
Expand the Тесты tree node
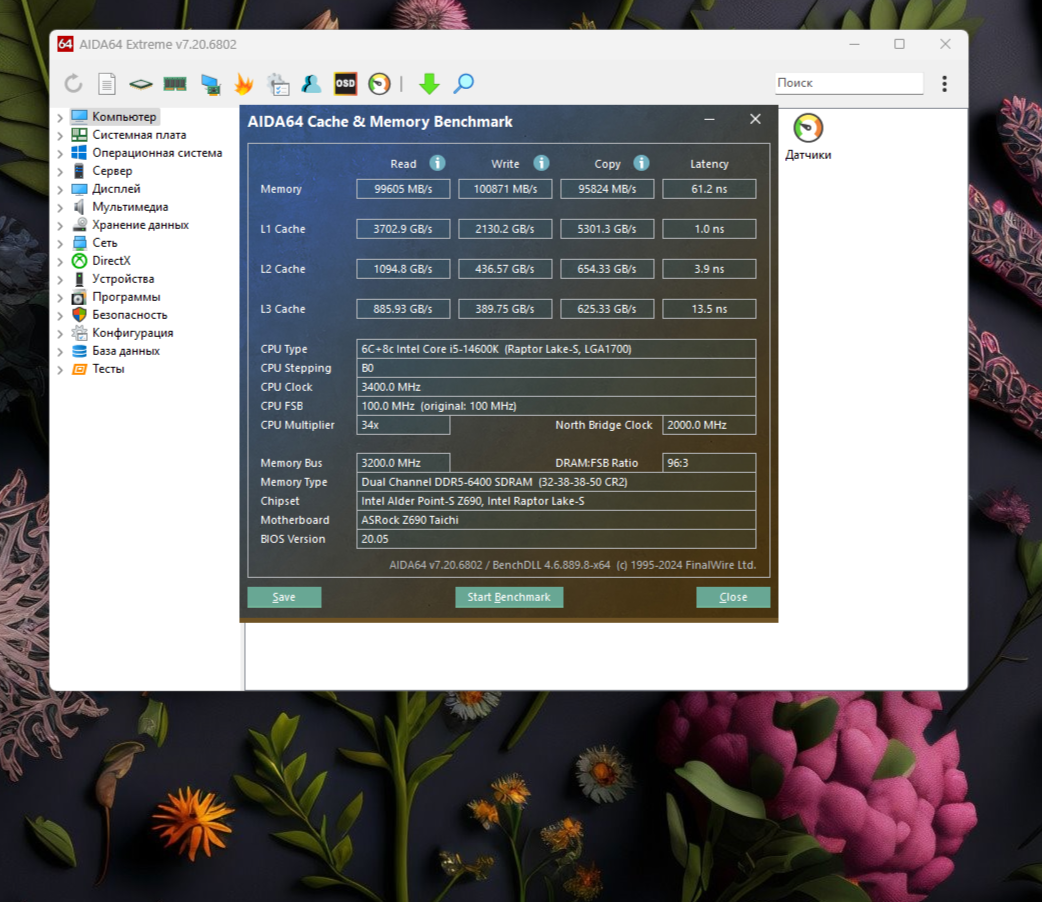pos(60,370)
